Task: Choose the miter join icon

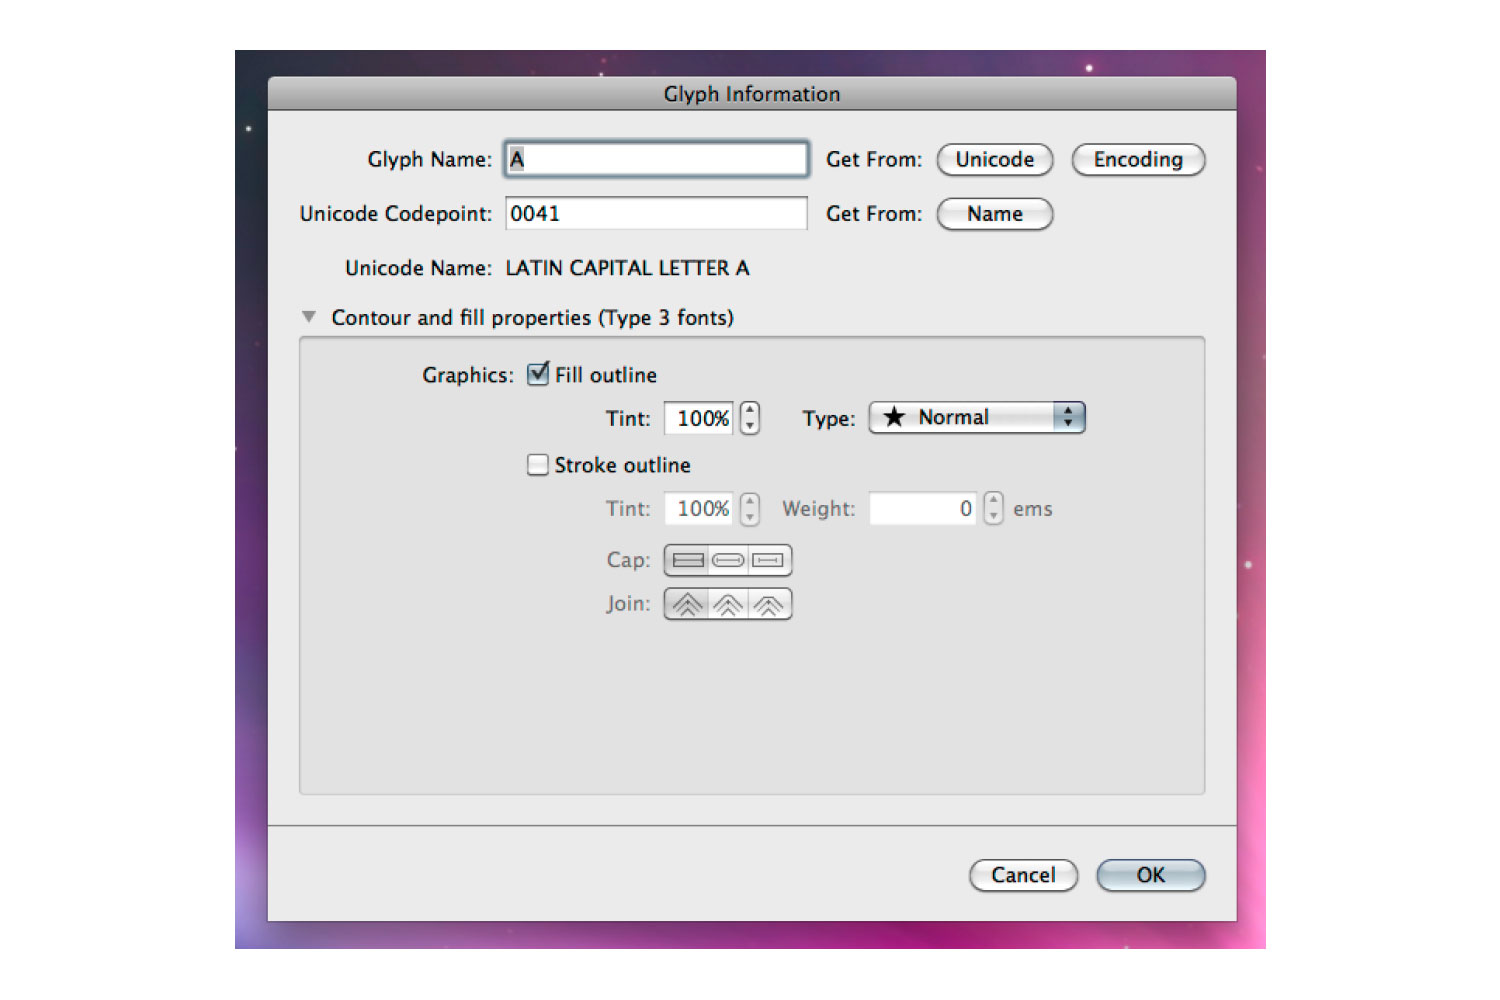Action: coord(687,605)
